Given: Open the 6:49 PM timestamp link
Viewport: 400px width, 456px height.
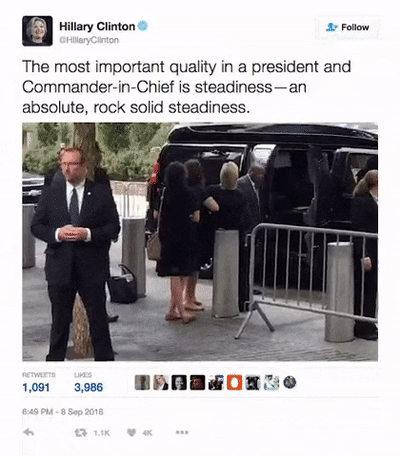Looking at the screenshot, I should tap(63, 412).
